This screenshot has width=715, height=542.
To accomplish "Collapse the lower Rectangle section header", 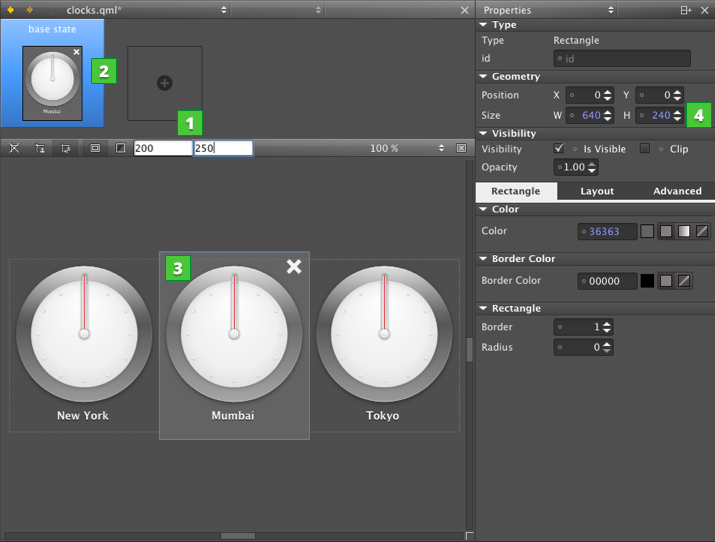I will coord(483,309).
